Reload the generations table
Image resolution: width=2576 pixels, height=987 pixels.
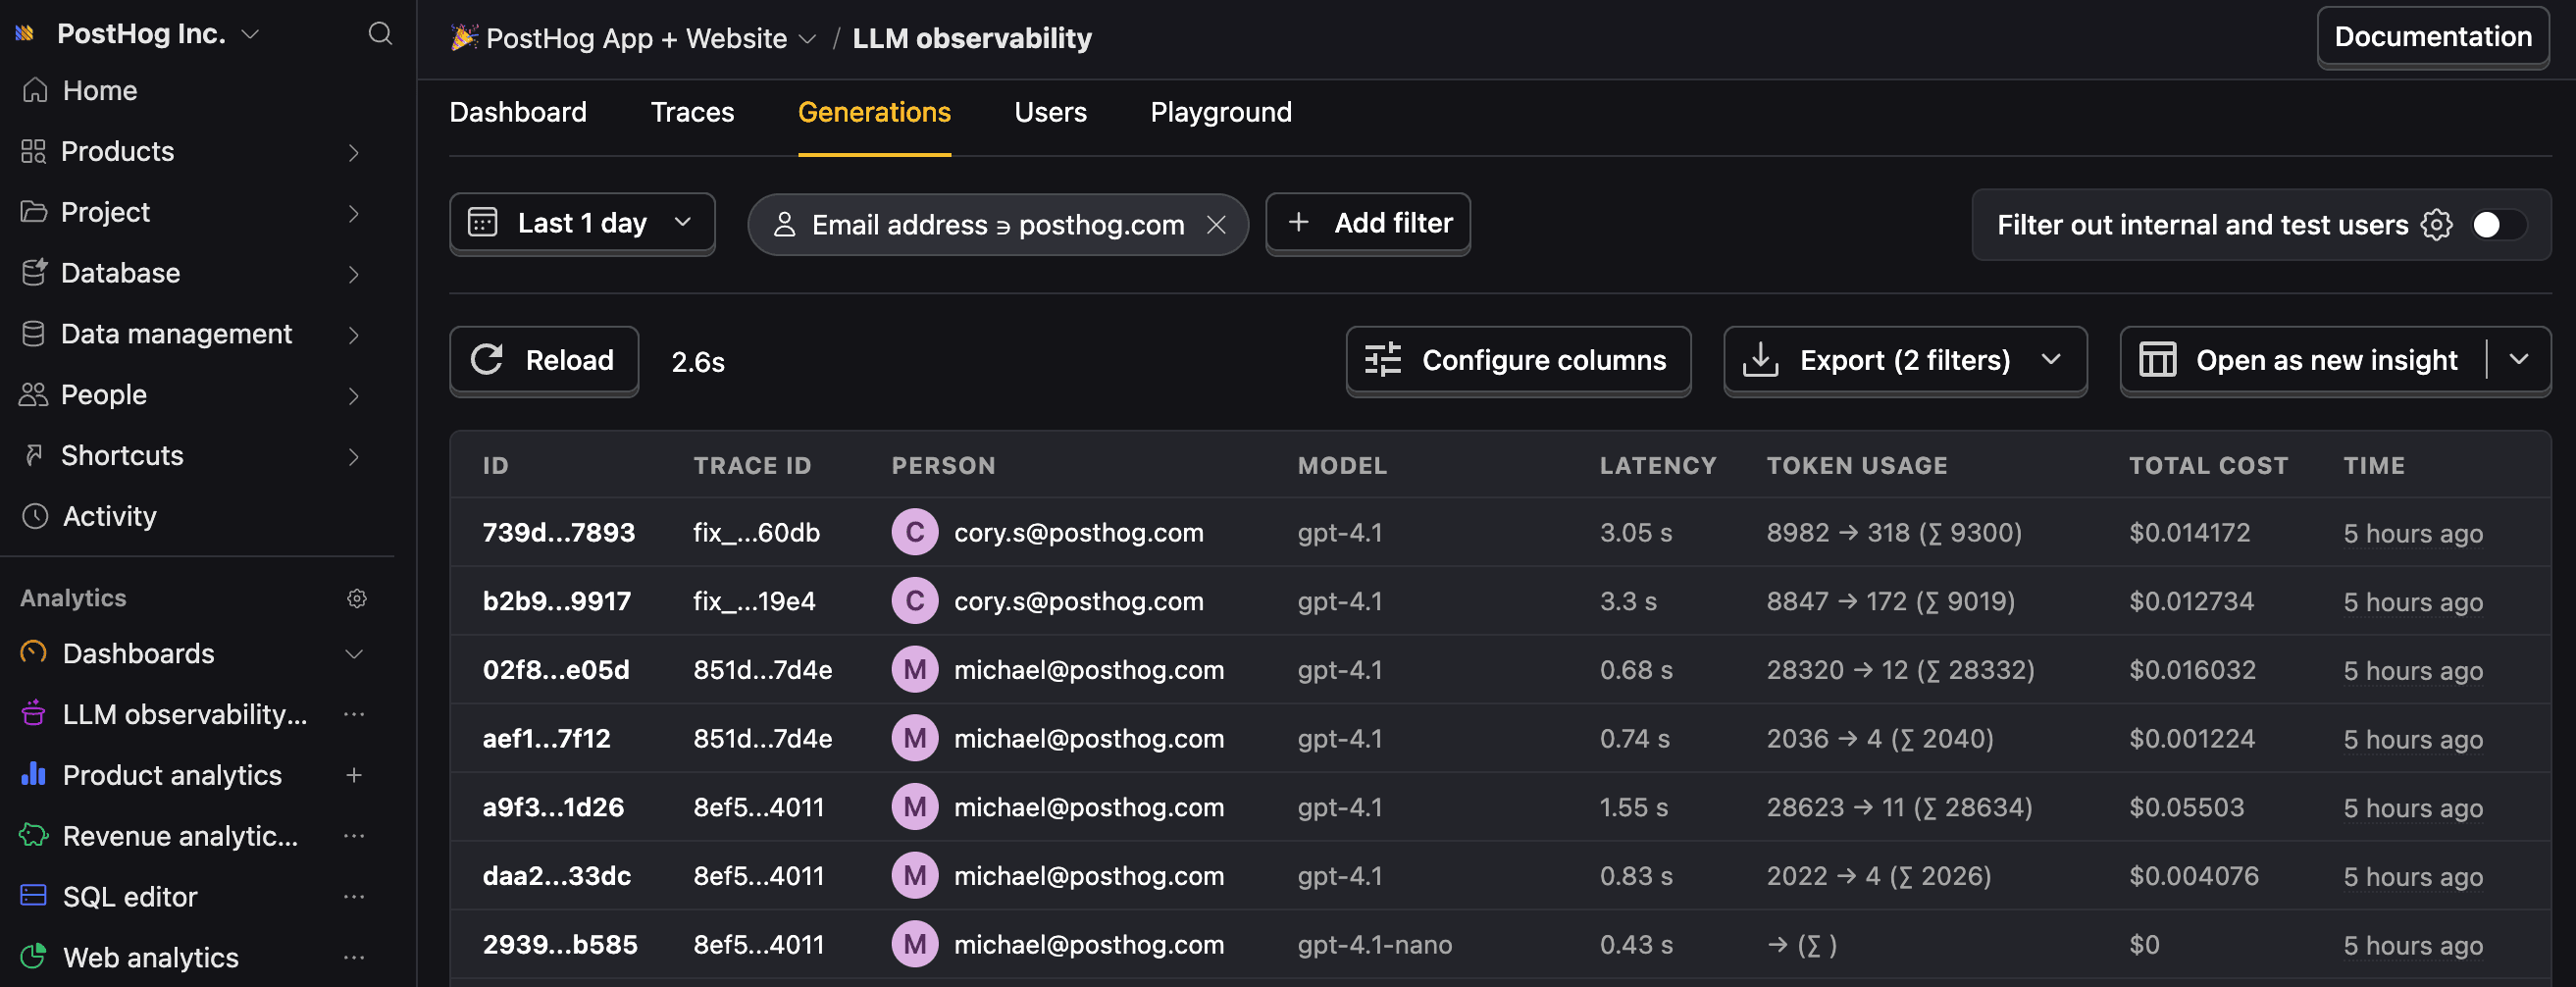click(544, 360)
